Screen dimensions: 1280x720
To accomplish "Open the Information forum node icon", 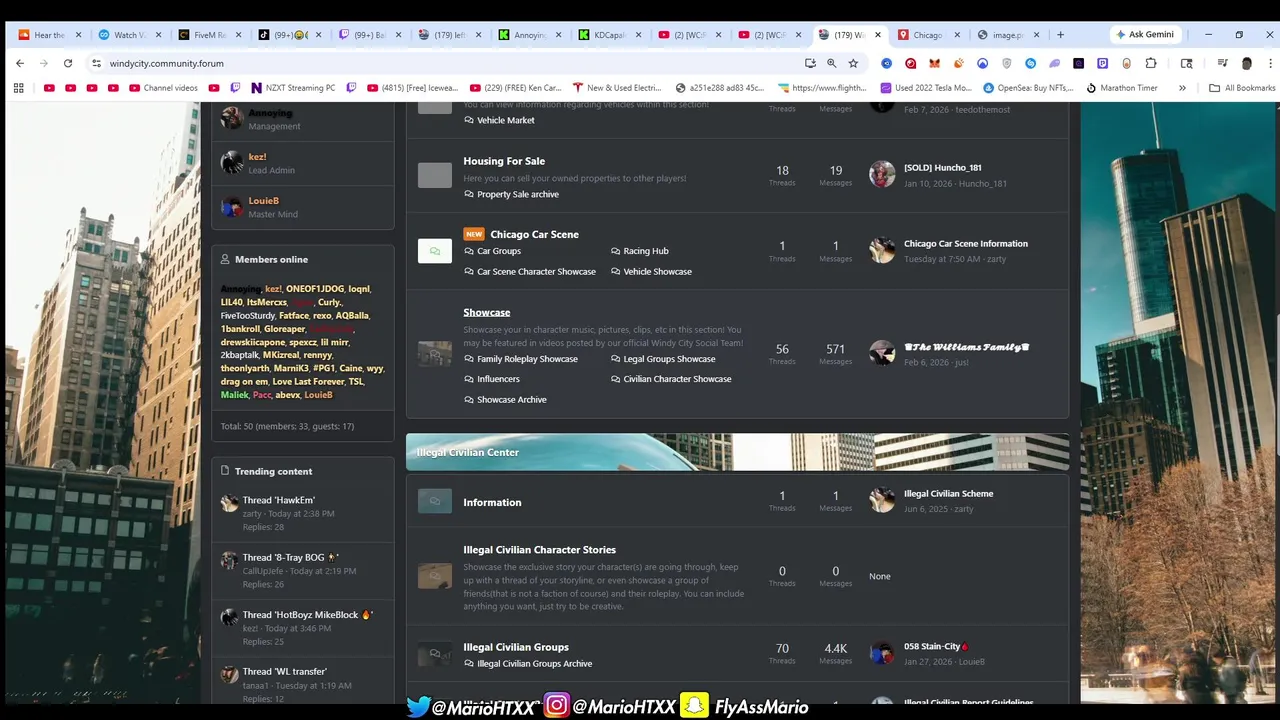I will [434, 502].
